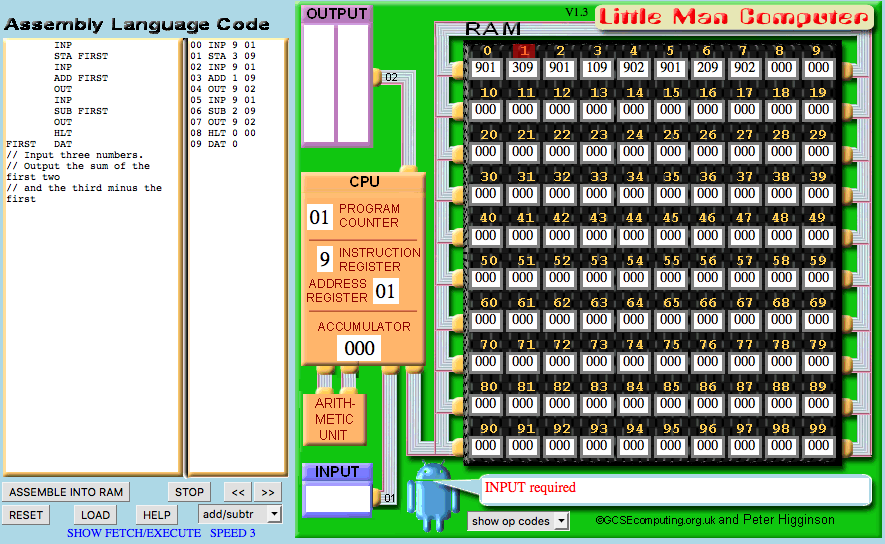Select RAM cell 4 containing 902
This screenshot has width=885, height=544.
point(633,68)
